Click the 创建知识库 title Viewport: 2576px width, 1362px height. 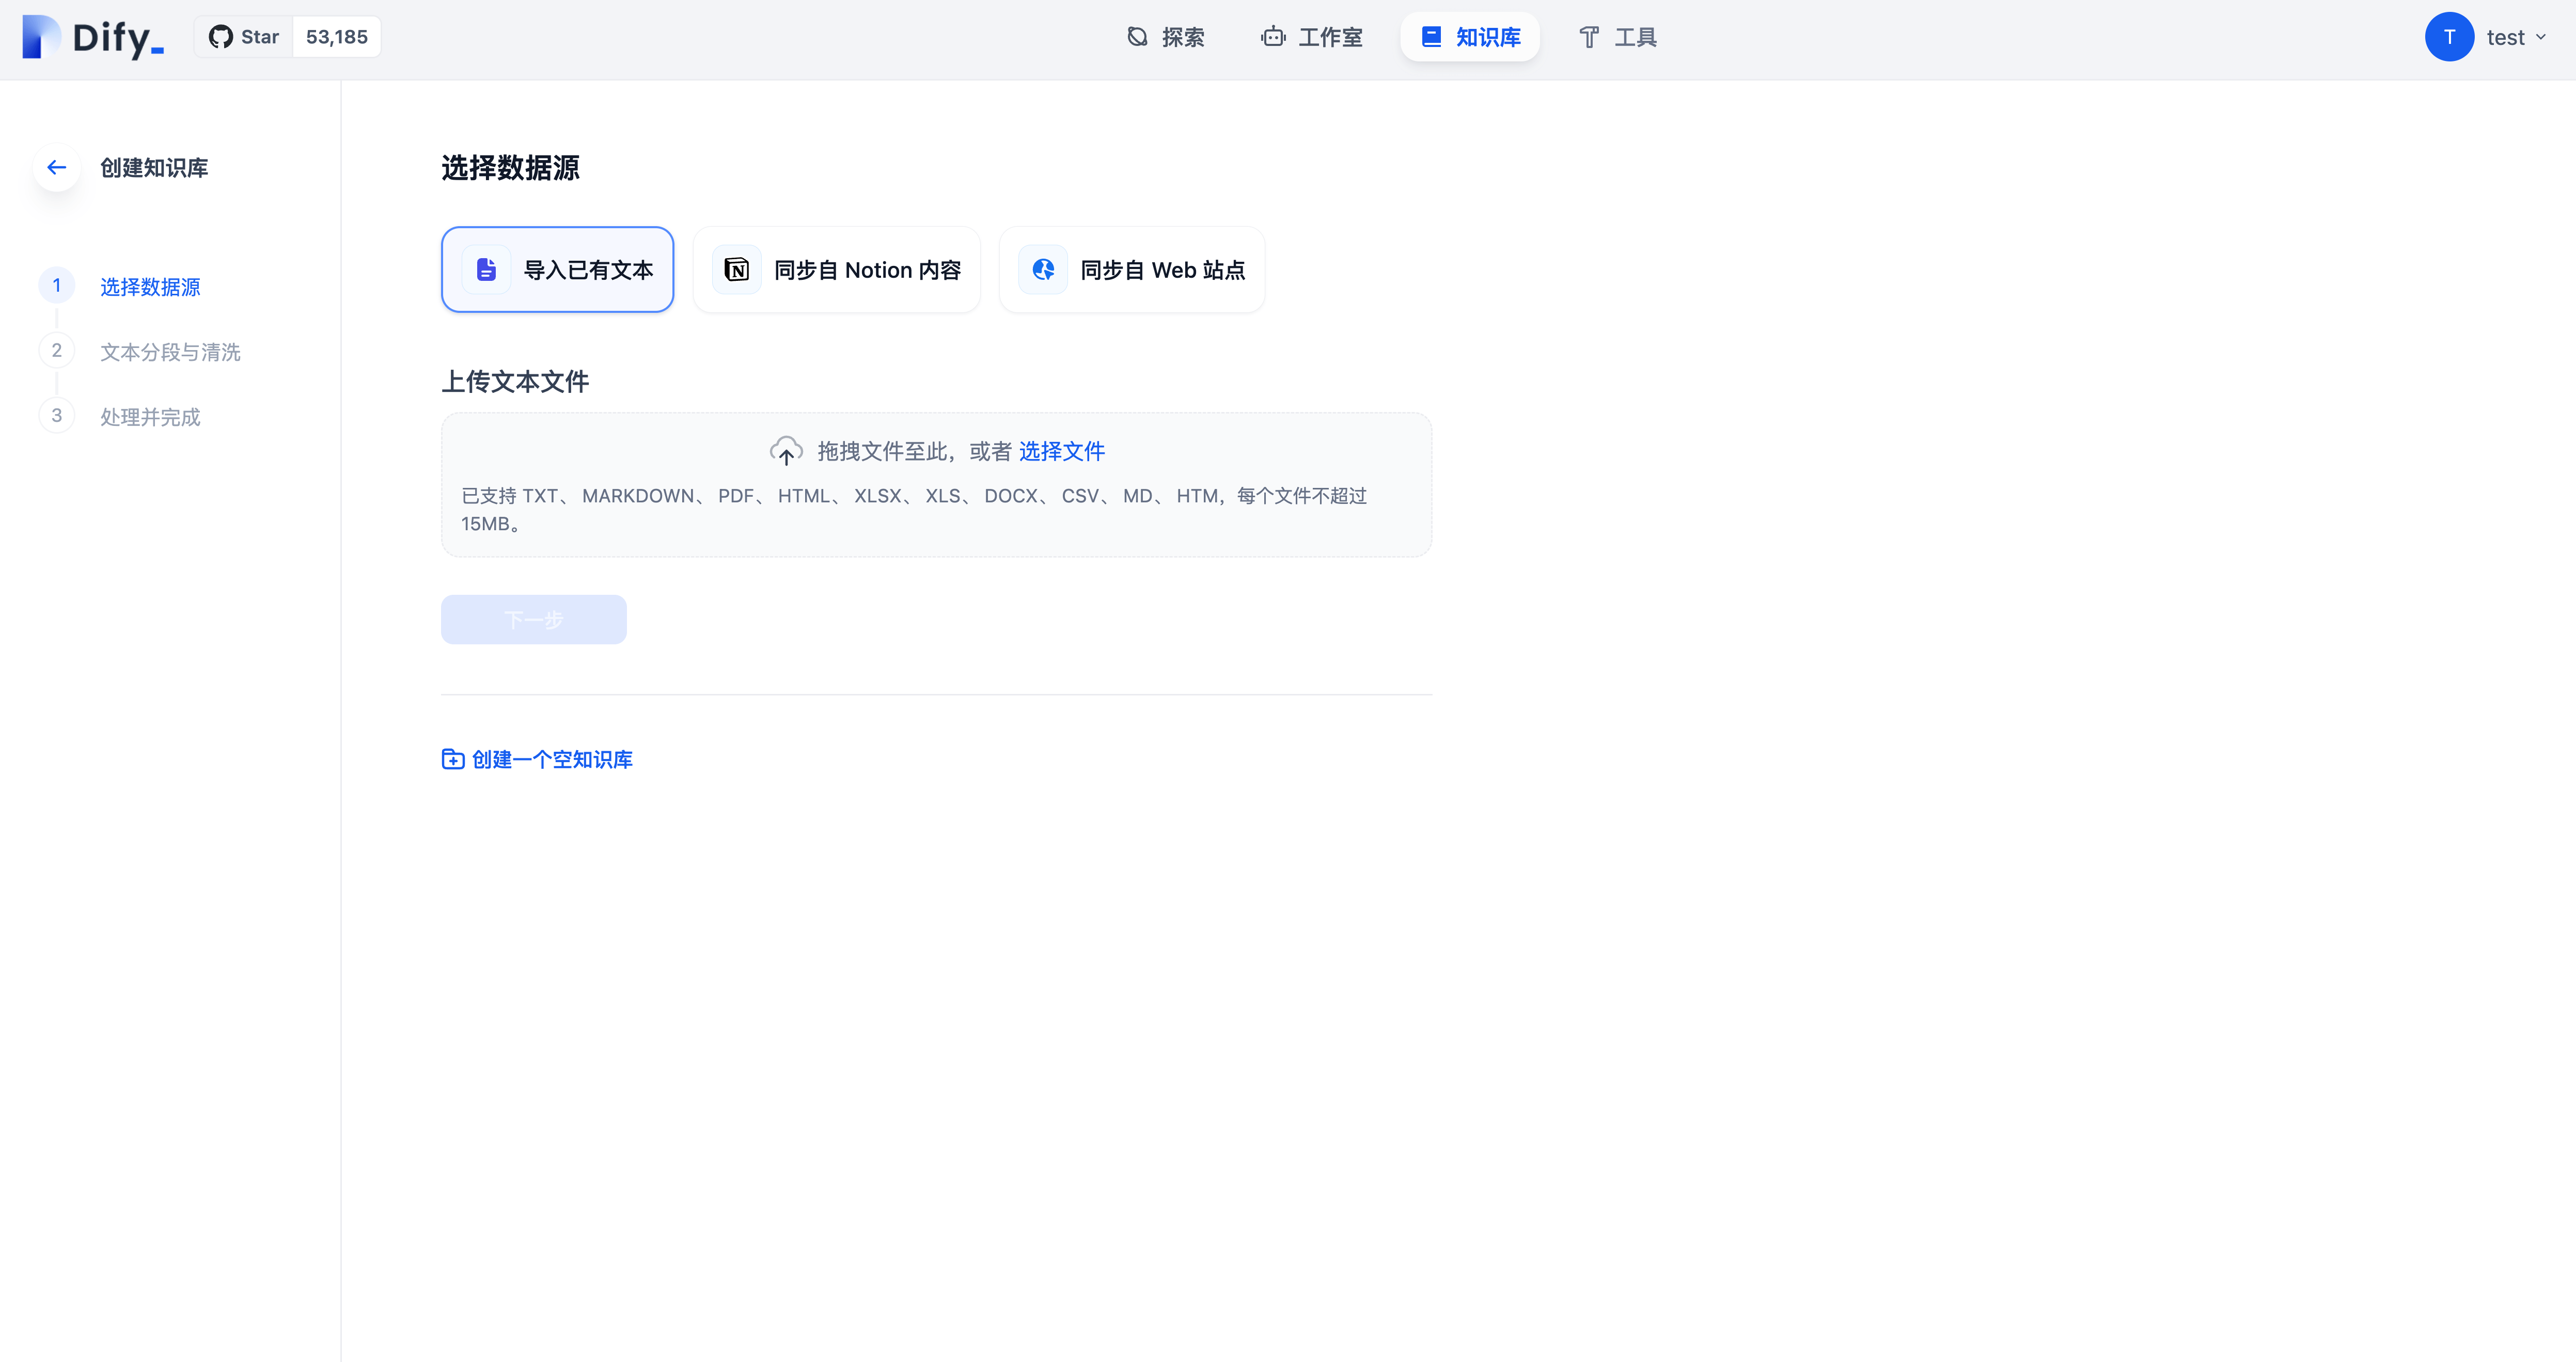[154, 168]
